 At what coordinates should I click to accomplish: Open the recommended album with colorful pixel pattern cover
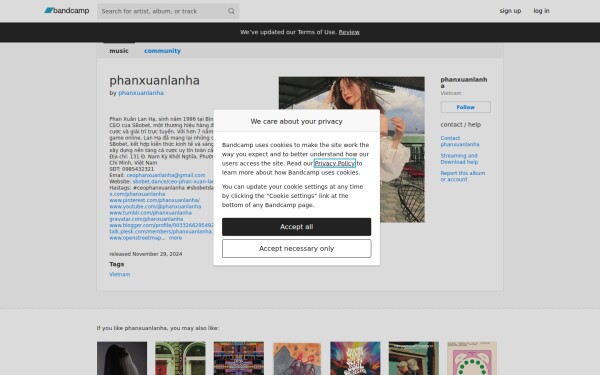coord(239,359)
